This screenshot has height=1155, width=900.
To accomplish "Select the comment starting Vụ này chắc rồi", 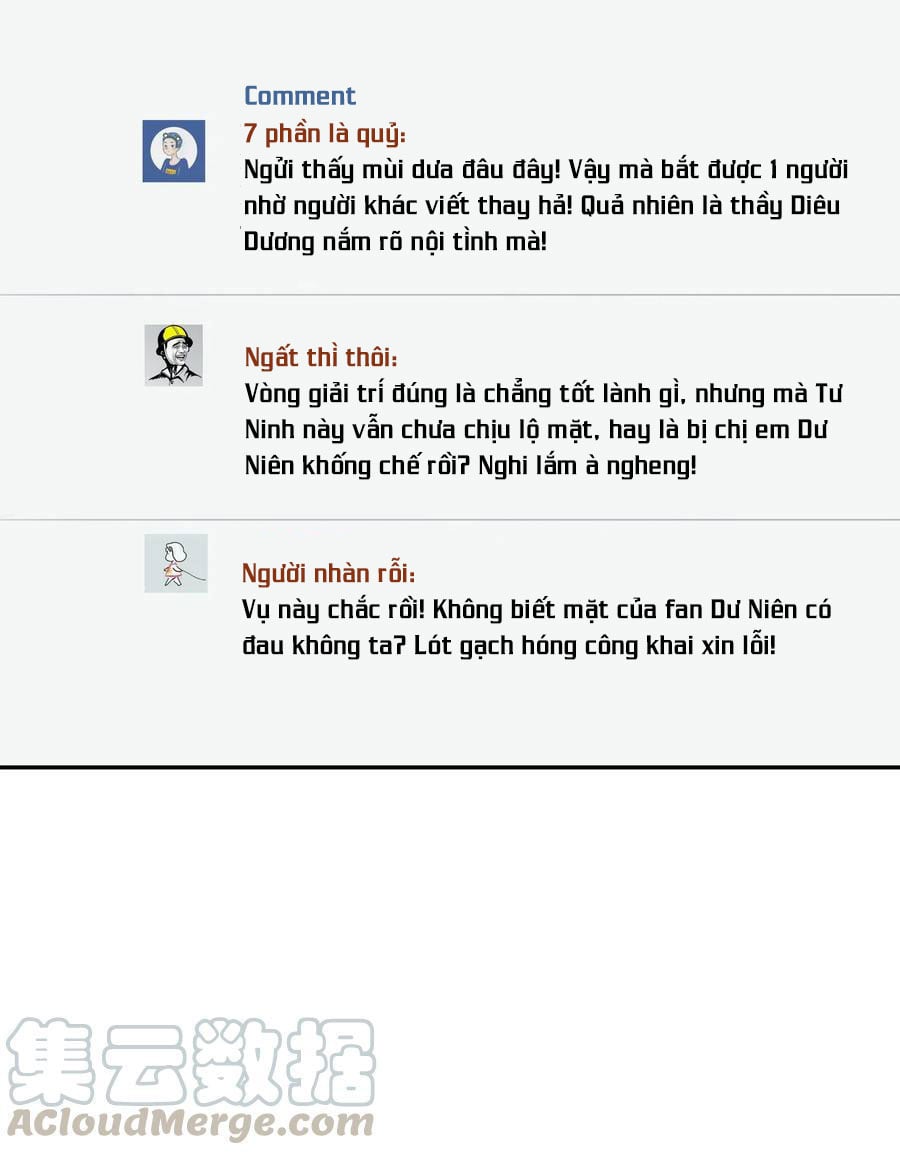I will click(536, 628).
